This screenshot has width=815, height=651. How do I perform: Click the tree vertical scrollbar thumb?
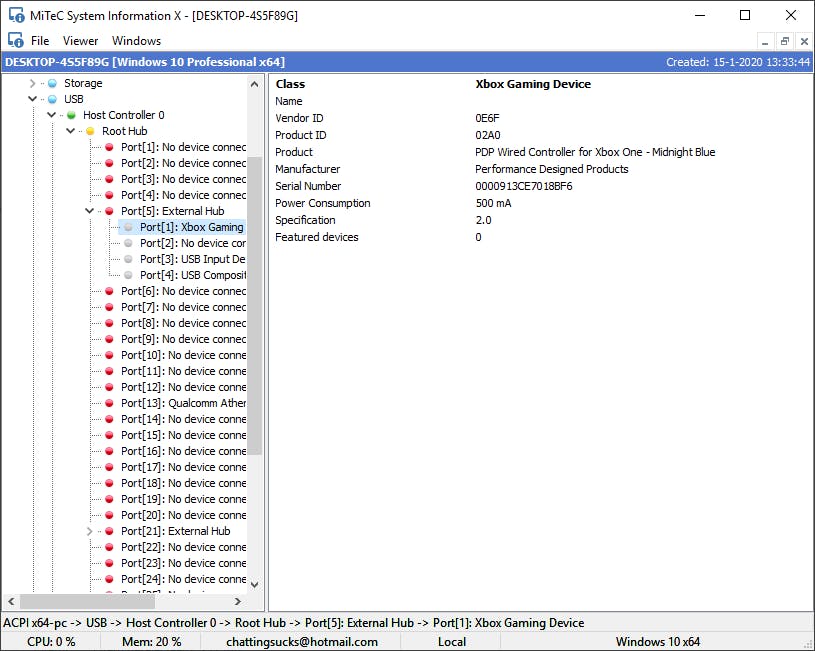pos(254,306)
